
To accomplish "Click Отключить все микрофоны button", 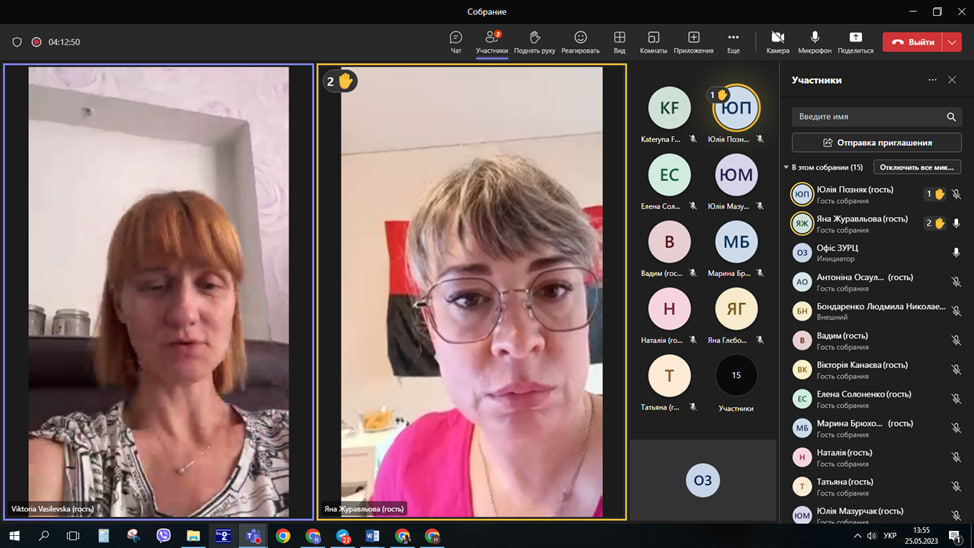I will coord(917,167).
